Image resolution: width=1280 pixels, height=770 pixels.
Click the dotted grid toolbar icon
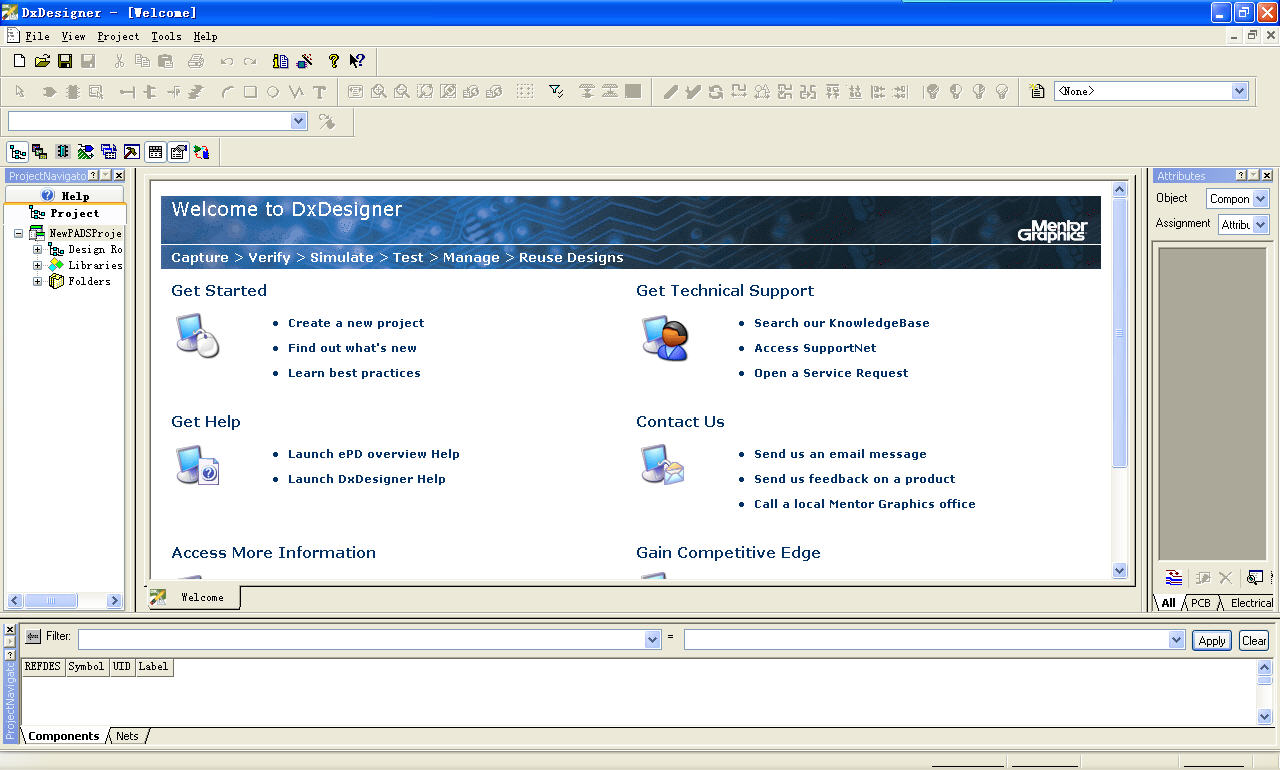[525, 91]
